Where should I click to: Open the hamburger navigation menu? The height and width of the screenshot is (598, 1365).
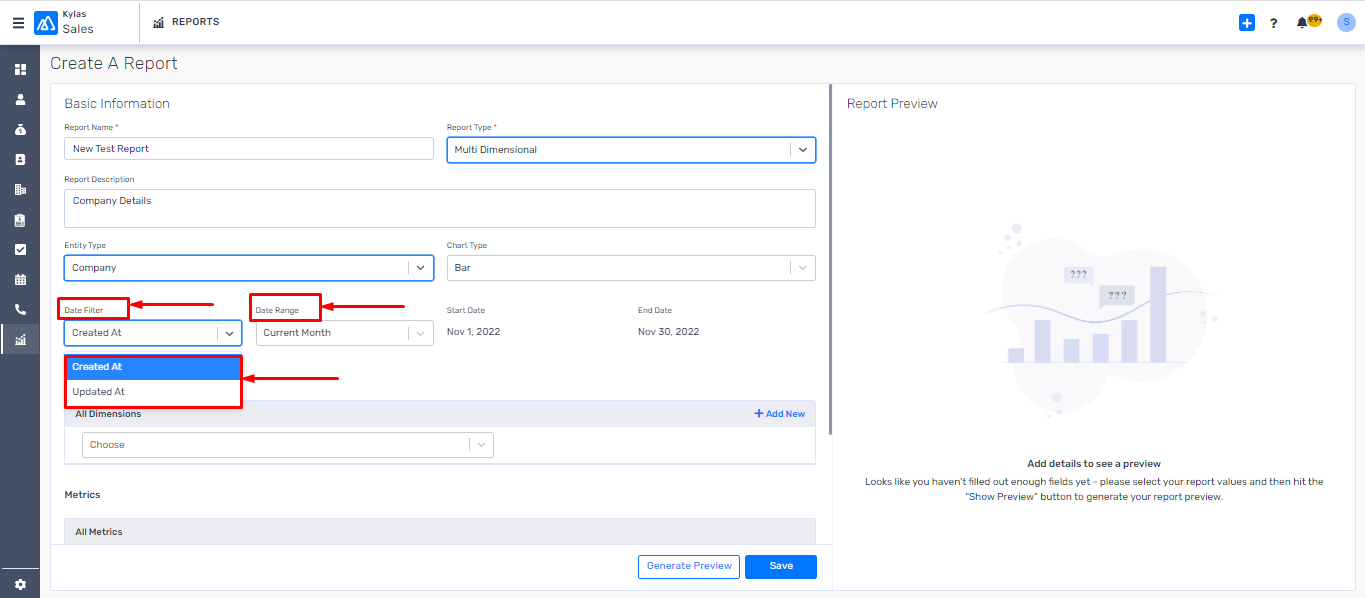[18, 23]
